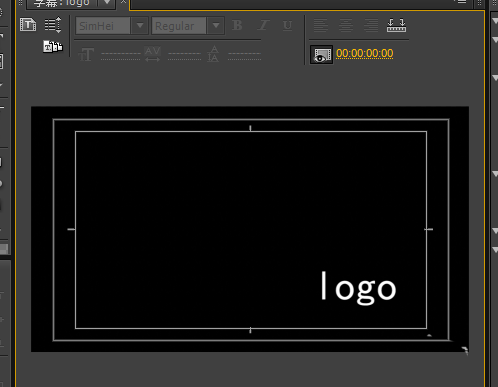Align text left
This screenshot has width=498, height=387.
pyautogui.click(x=320, y=25)
